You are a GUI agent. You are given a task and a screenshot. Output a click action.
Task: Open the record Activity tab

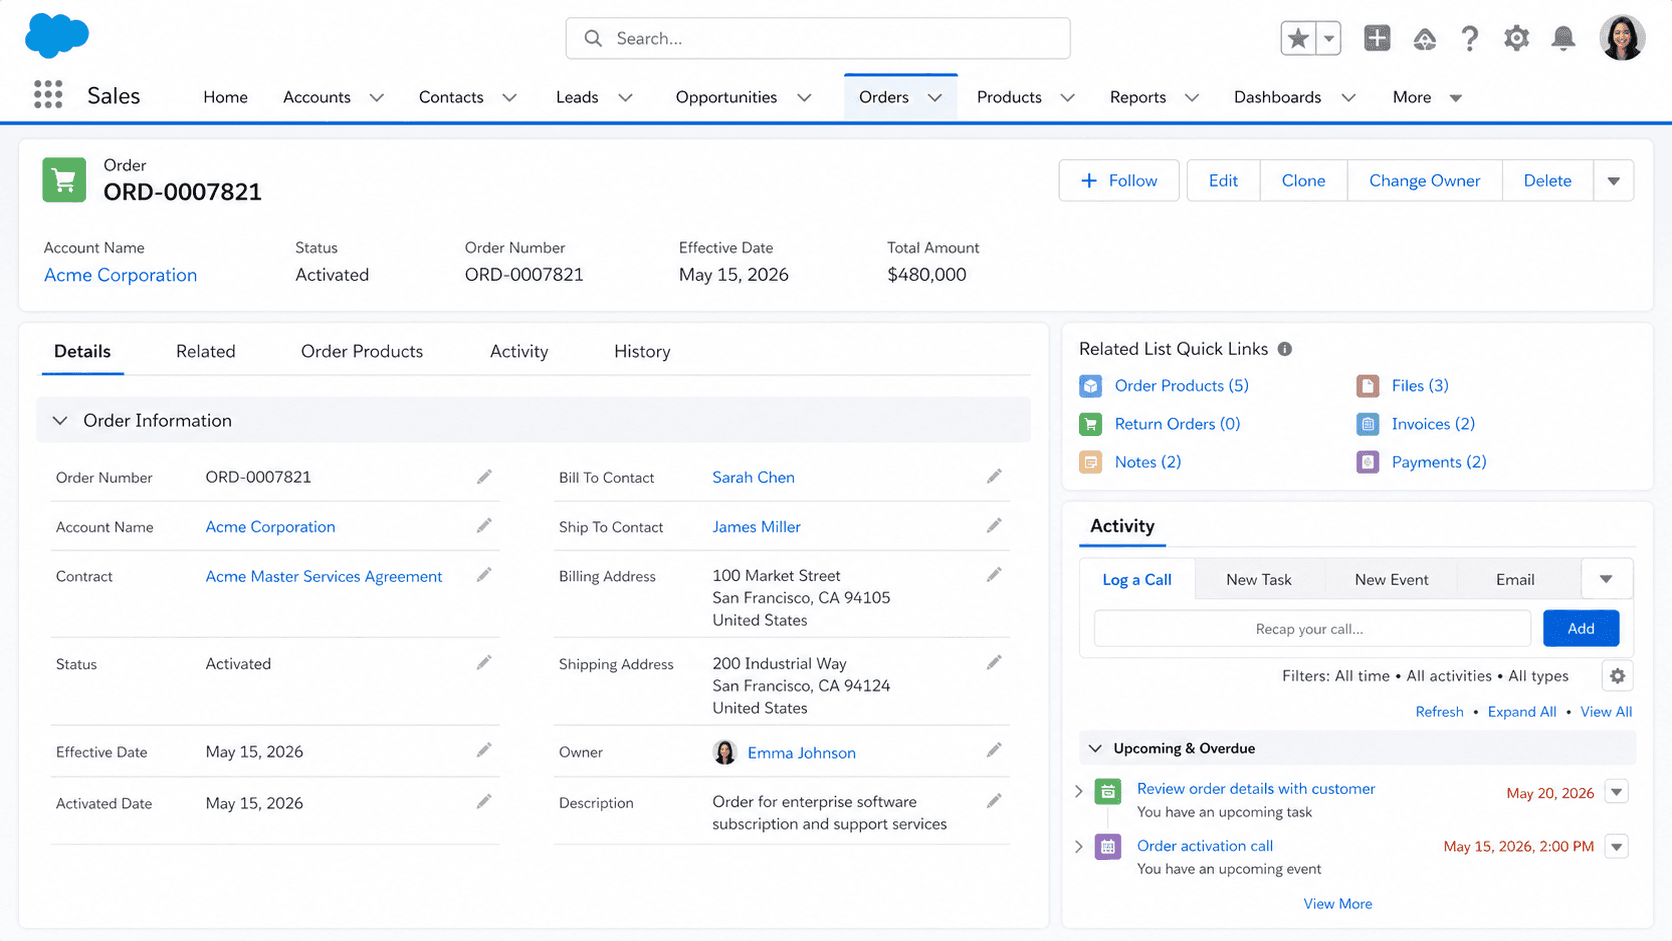[x=519, y=351]
